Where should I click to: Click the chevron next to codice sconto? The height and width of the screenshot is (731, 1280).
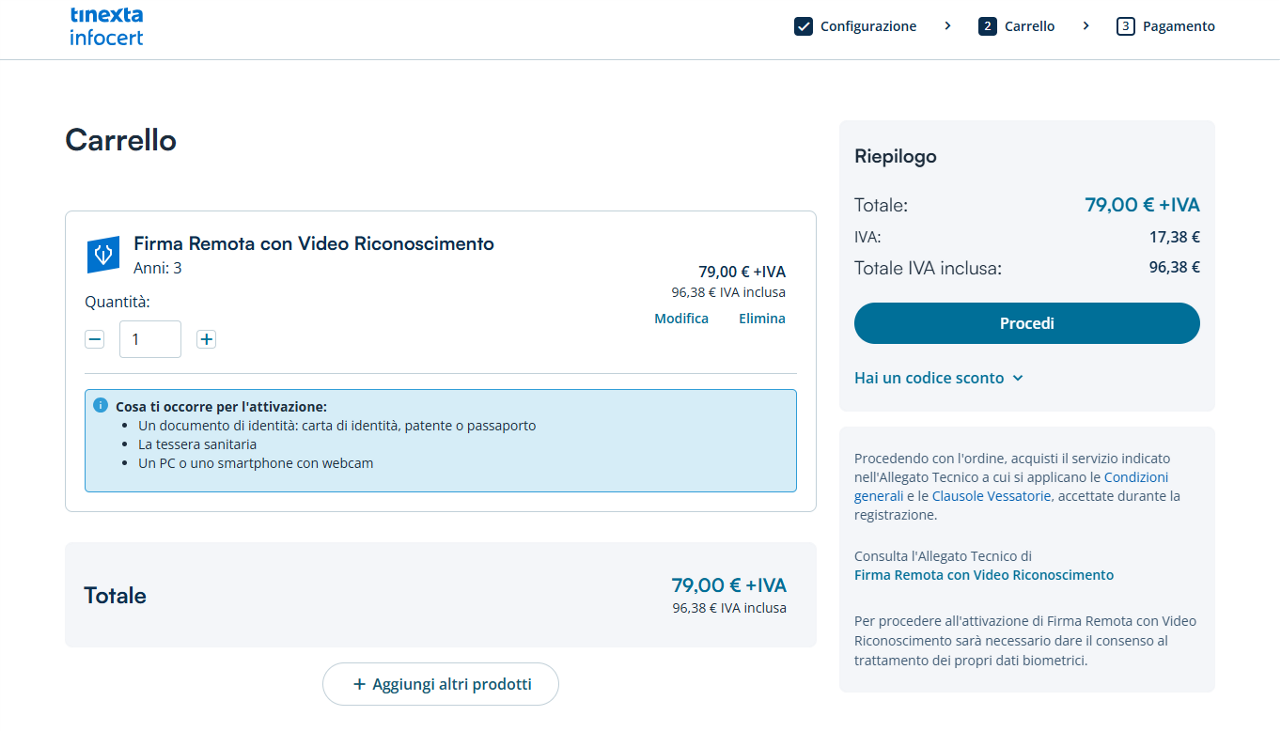[1018, 378]
